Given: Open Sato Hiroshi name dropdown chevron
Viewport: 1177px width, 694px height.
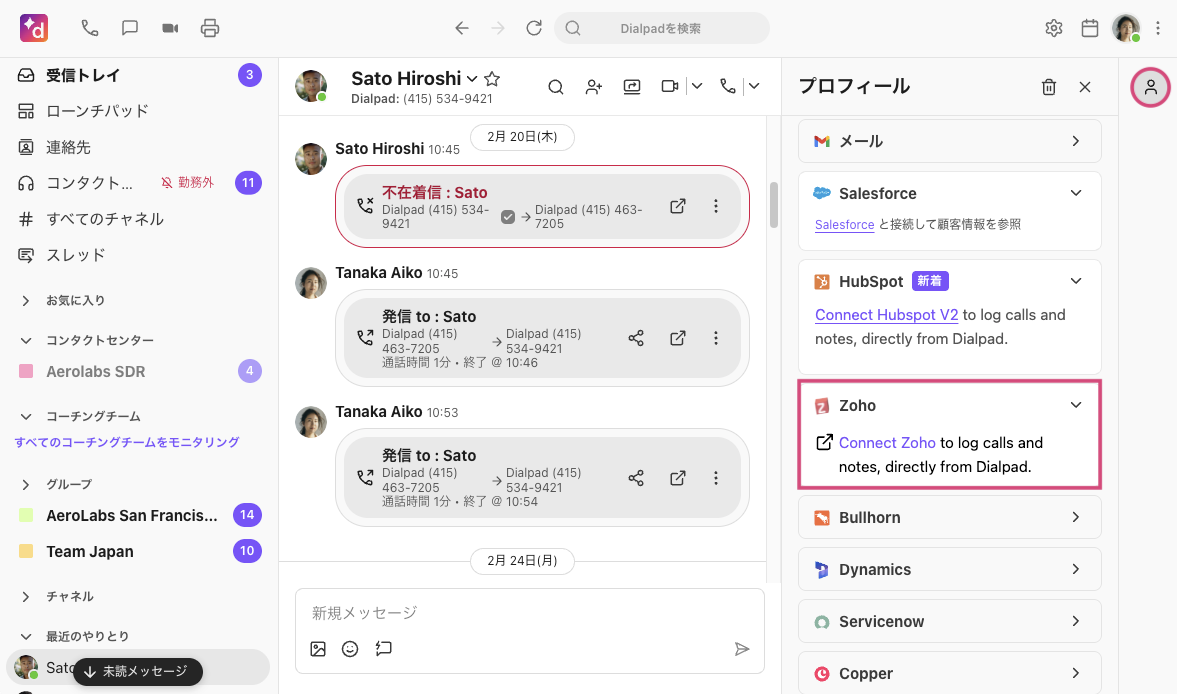Looking at the screenshot, I should (471, 79).
